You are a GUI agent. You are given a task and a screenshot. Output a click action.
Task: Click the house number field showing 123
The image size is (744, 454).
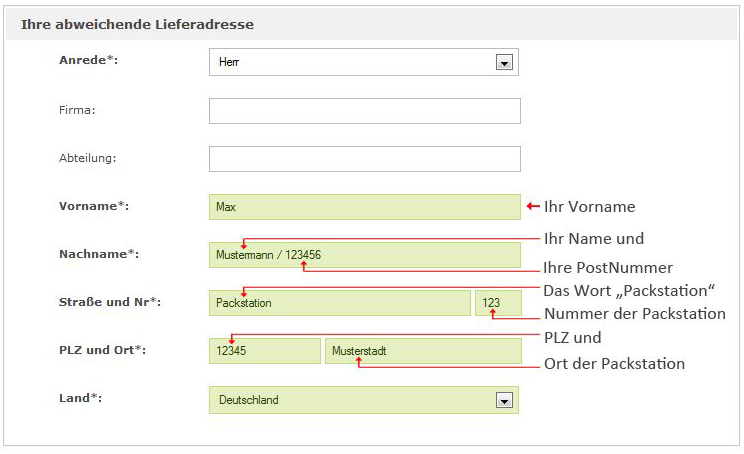pyautogui.click(x=498, y=303)
